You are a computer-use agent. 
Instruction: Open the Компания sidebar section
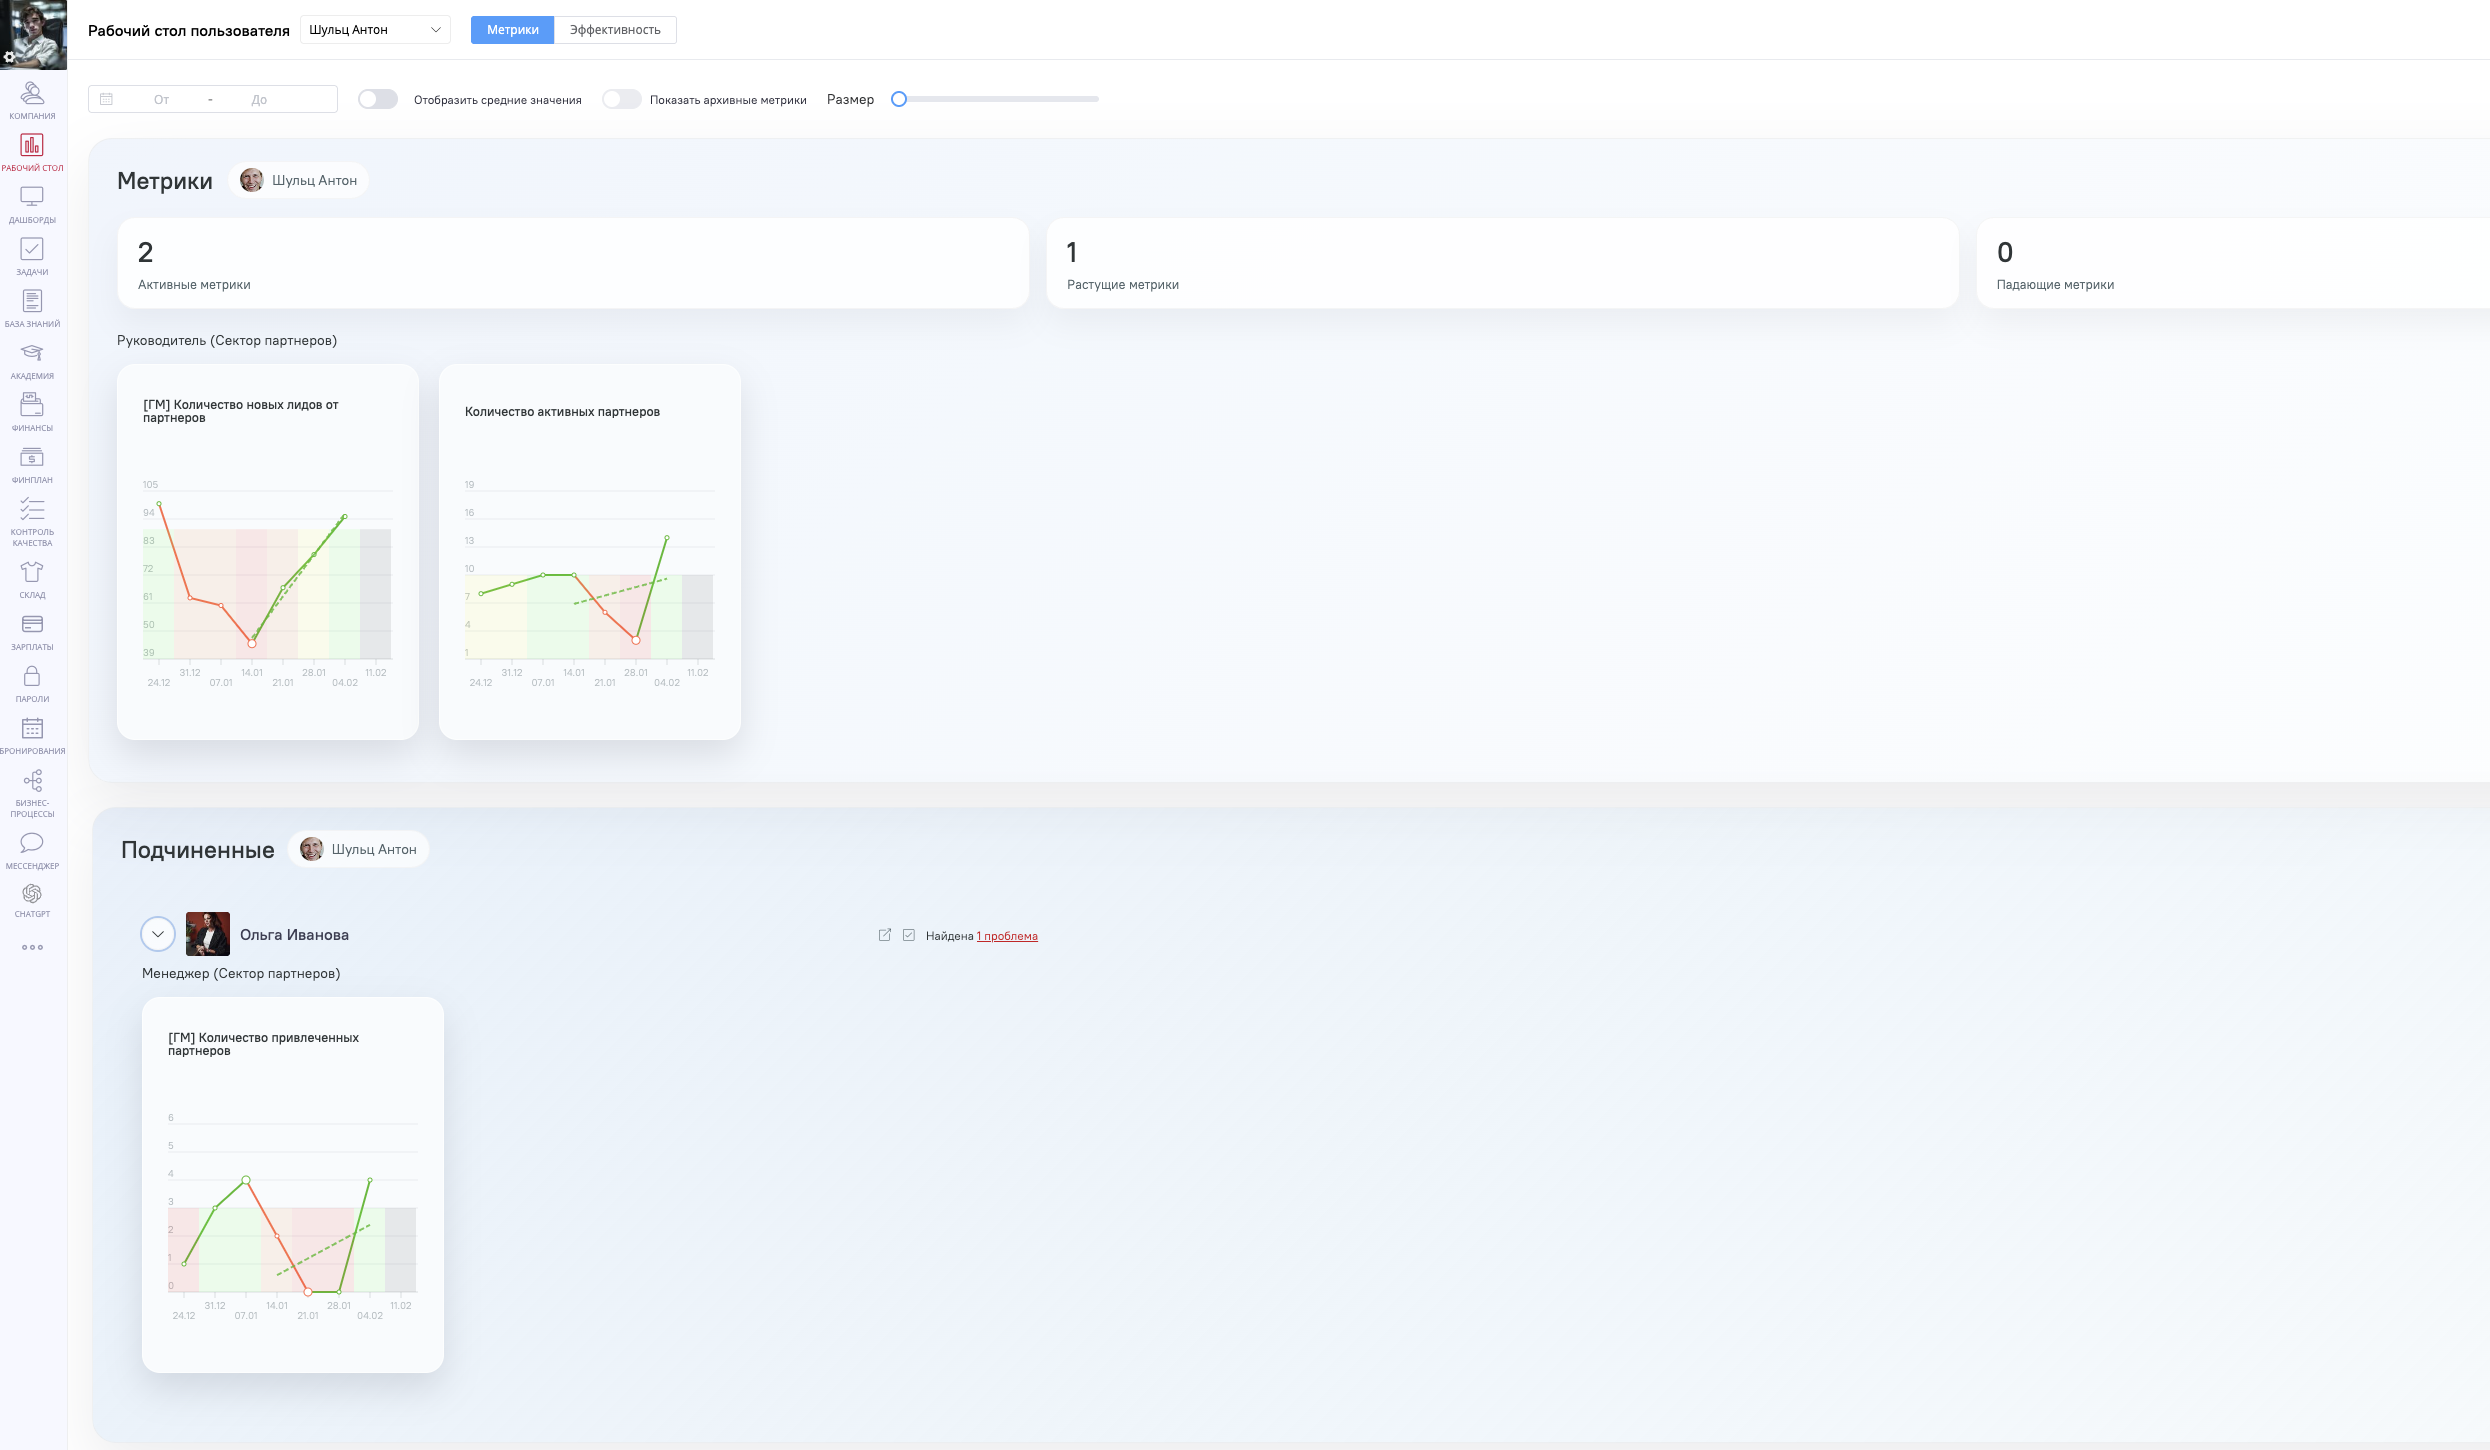tap(32, 99)
